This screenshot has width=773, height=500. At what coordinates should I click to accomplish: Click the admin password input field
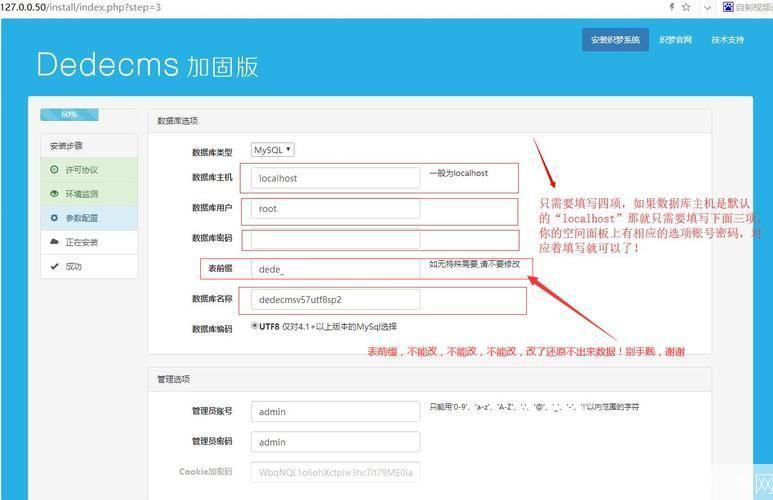[x=335, y=442]
